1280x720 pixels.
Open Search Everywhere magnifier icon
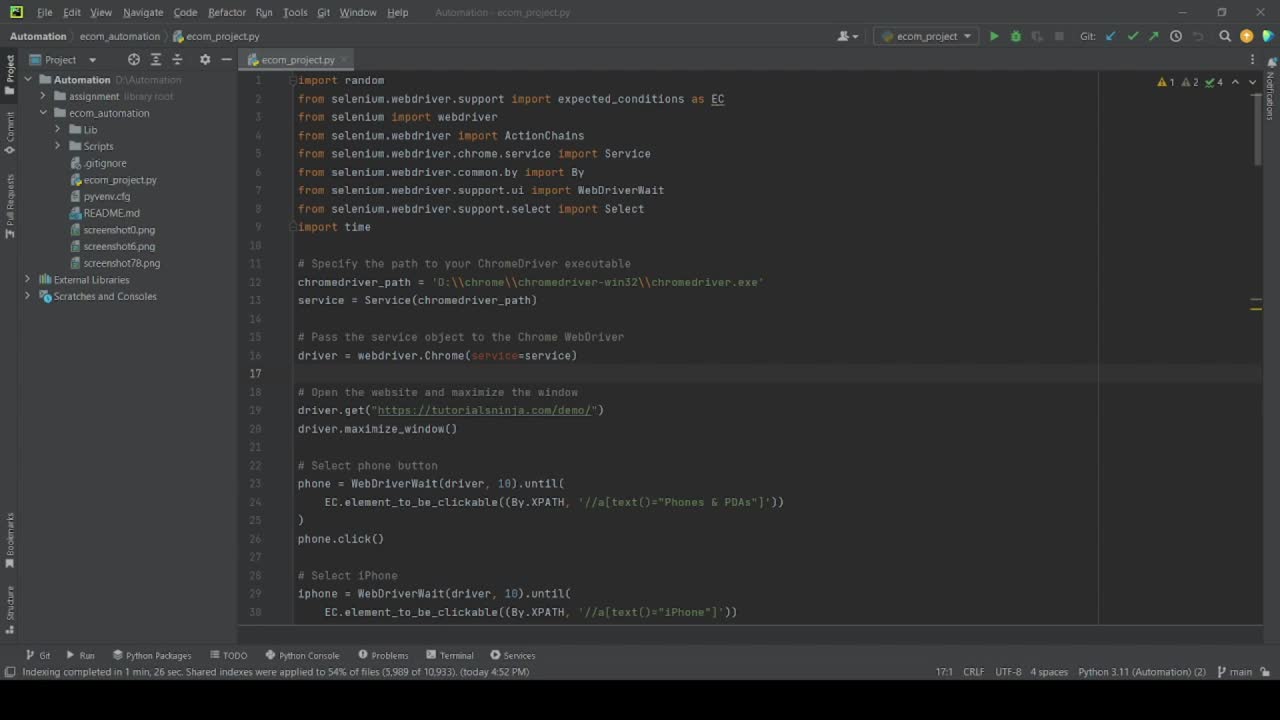point(1225,36)
